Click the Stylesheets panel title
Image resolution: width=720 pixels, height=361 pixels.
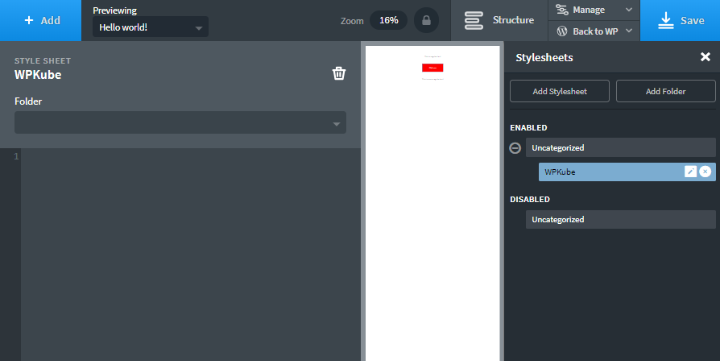(x=544, y=57)
